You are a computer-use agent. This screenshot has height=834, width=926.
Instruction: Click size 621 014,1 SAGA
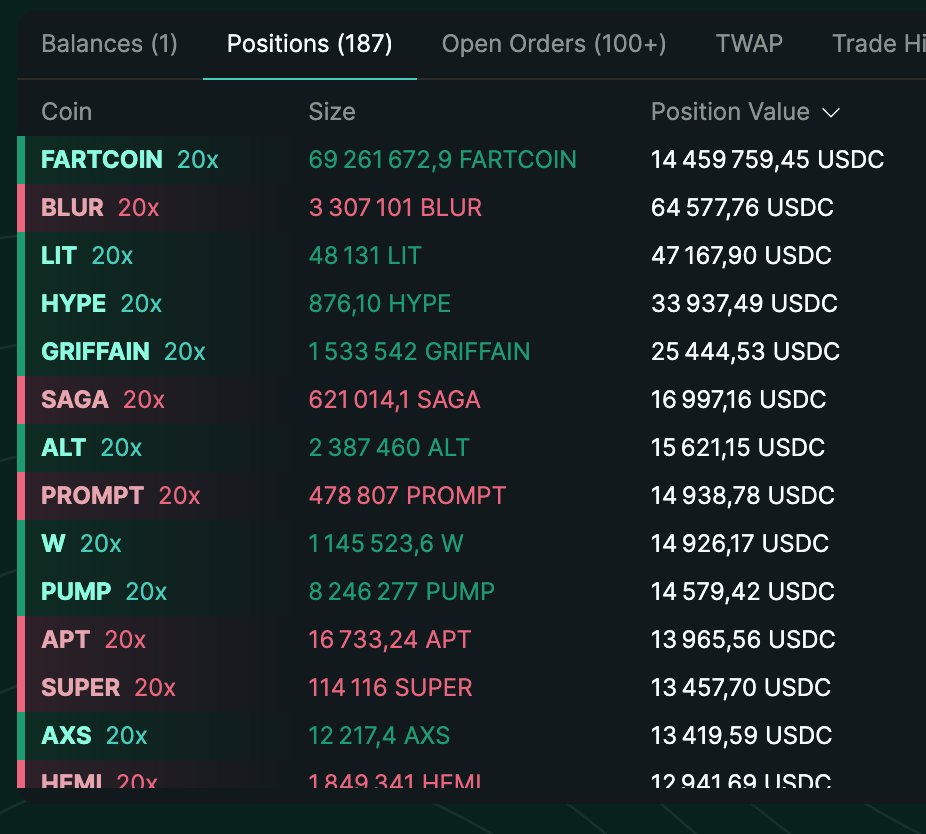click(394, 399)
